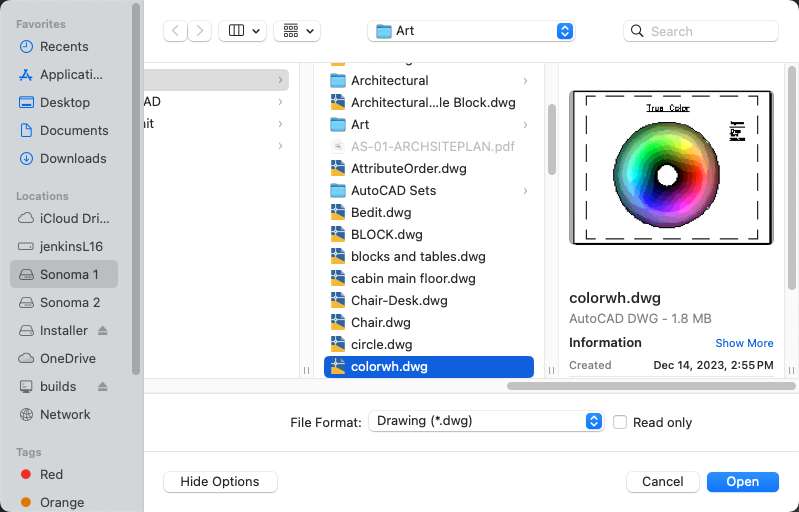The height and width of the screenshot is (512, 799).
Task: Open Recents in the sidebar
Action: (x=63, y=47)
